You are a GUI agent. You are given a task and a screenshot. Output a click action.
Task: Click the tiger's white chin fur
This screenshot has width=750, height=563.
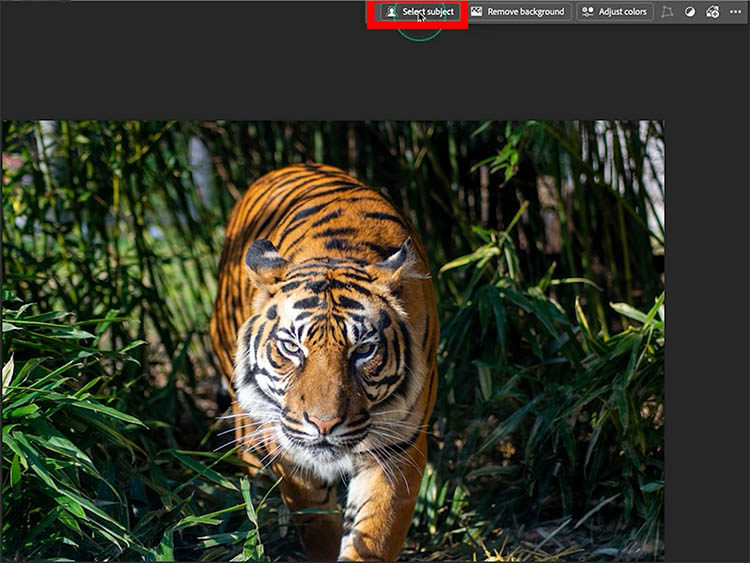(x=318, y=462)
